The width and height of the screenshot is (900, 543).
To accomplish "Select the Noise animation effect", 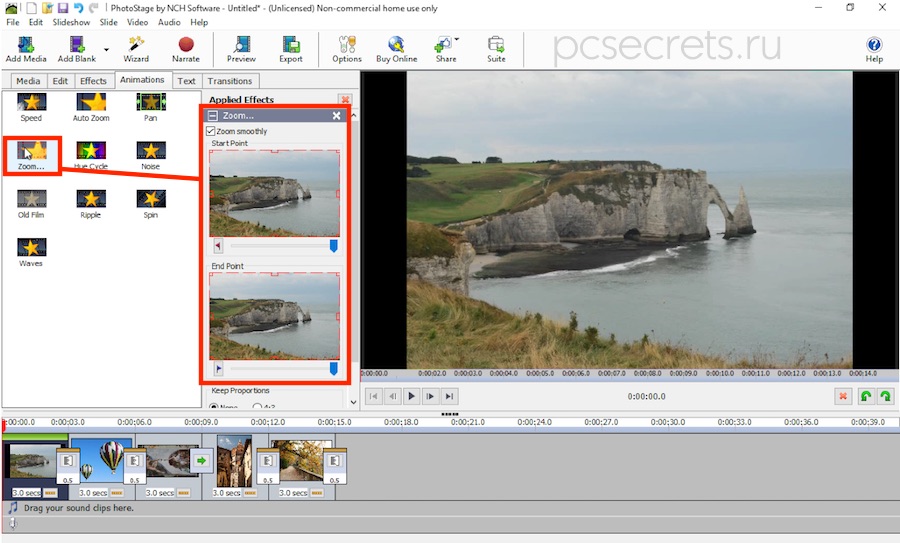I will 150,156.
